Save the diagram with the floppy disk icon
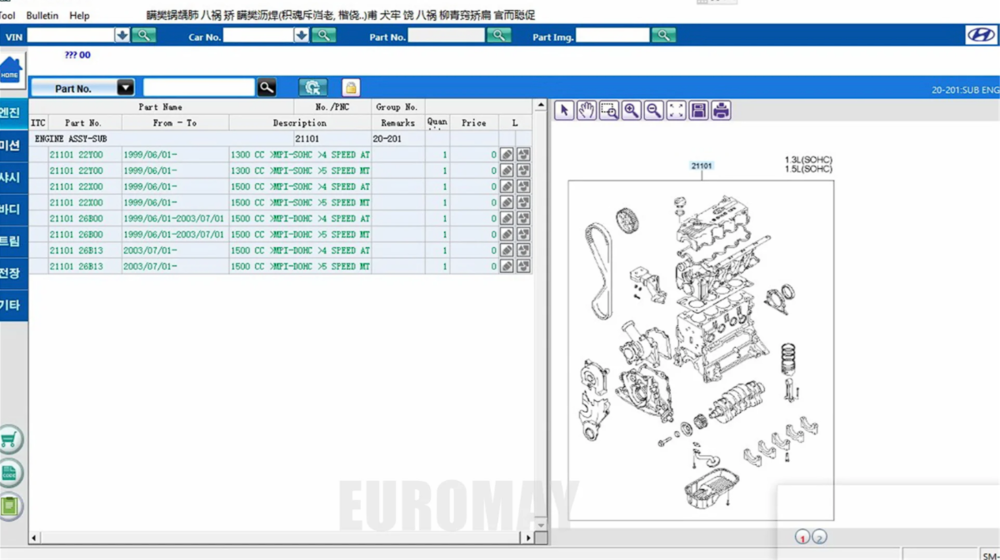The height and width of the screenshot is (560, 1000). coord(699,110)
